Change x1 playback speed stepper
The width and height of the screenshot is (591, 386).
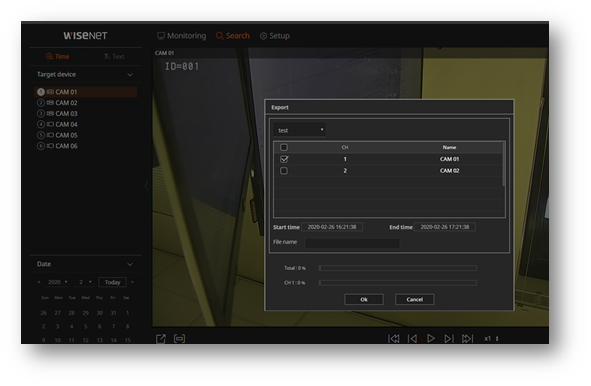tap(497, 339)
